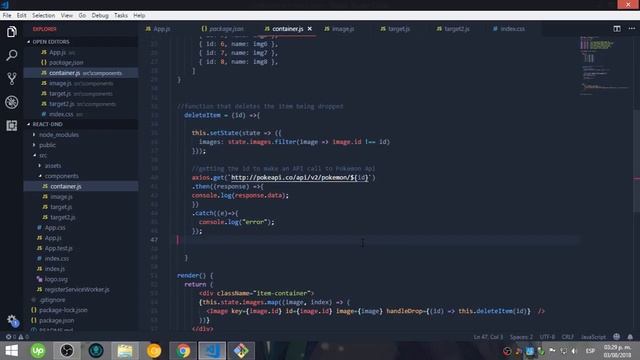The width and height of the screenshot is (640, 360).
Task: Open the Source Control view
Action: [11, 78]
